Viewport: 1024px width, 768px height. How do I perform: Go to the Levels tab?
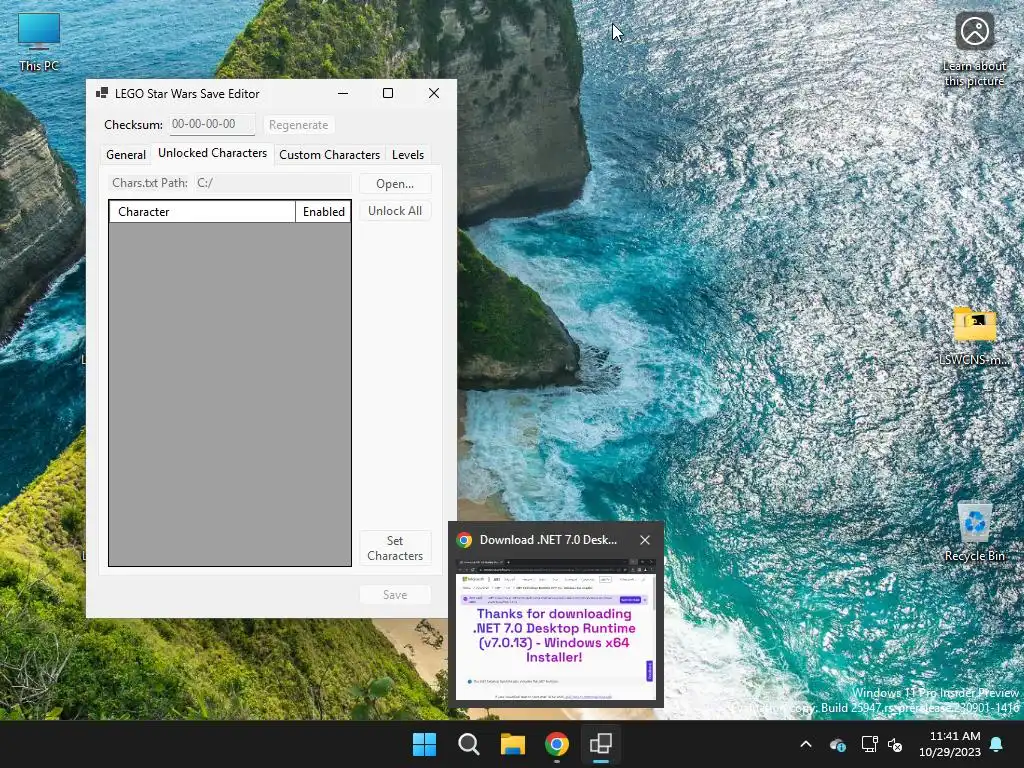[408, 155]
